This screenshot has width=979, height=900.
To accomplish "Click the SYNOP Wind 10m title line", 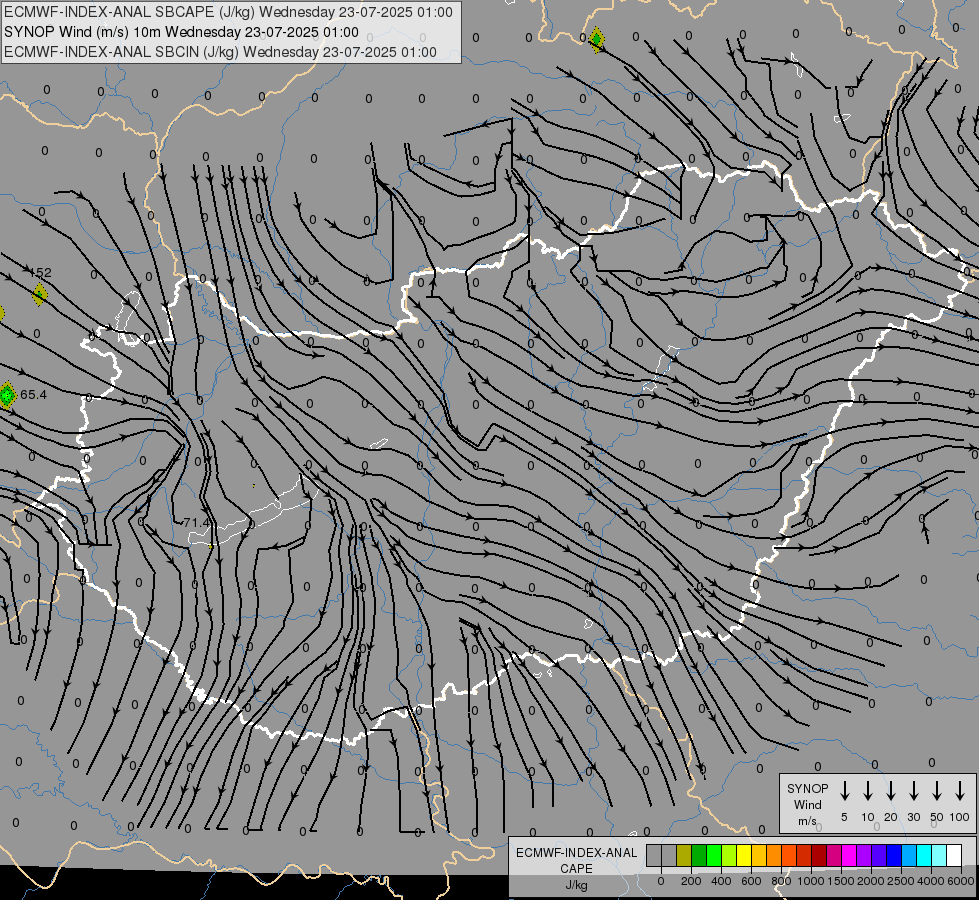I will pyautogui.click(x=181, y=32).
